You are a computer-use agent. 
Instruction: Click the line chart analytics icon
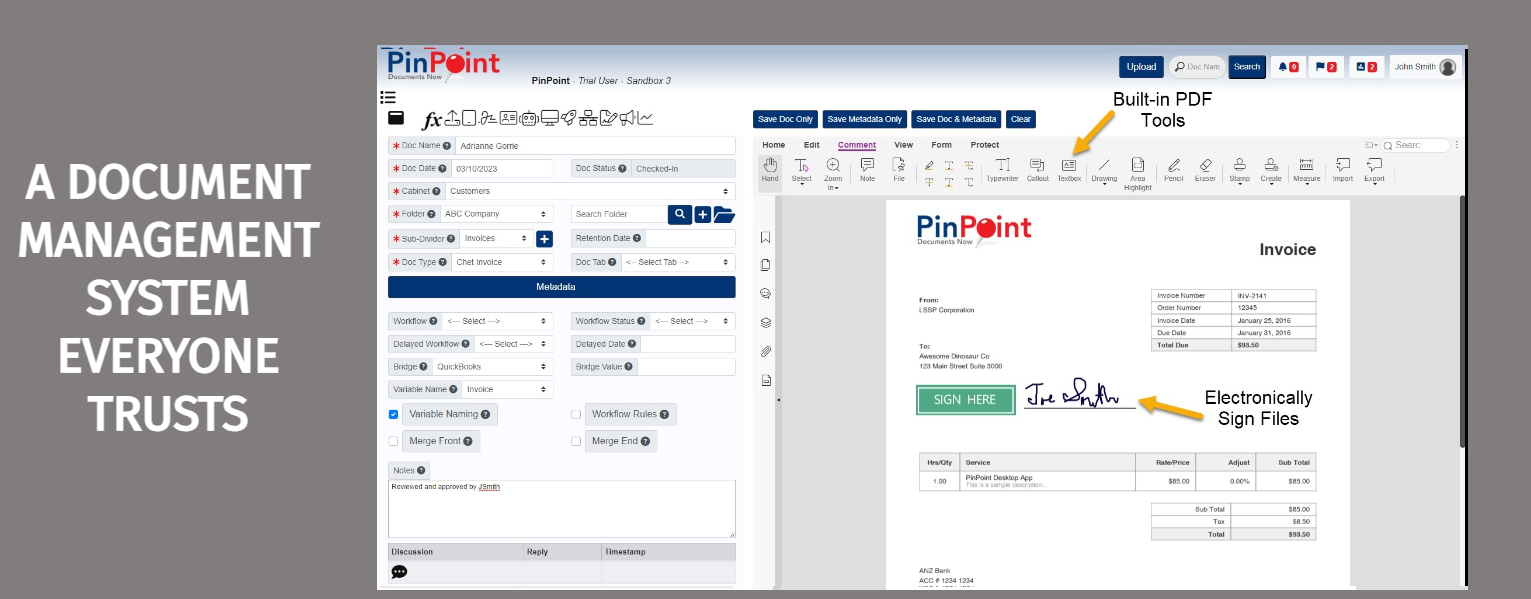645,118
